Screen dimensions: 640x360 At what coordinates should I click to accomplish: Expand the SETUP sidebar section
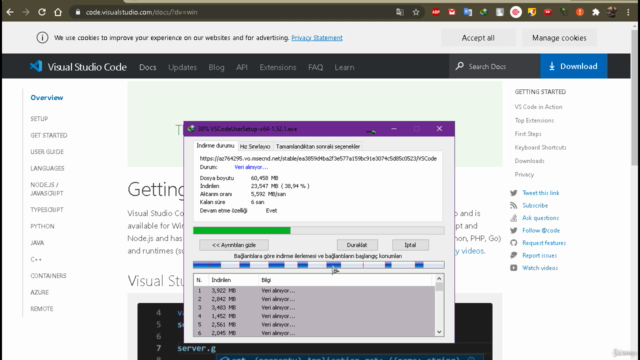click(x=39, y=119)
